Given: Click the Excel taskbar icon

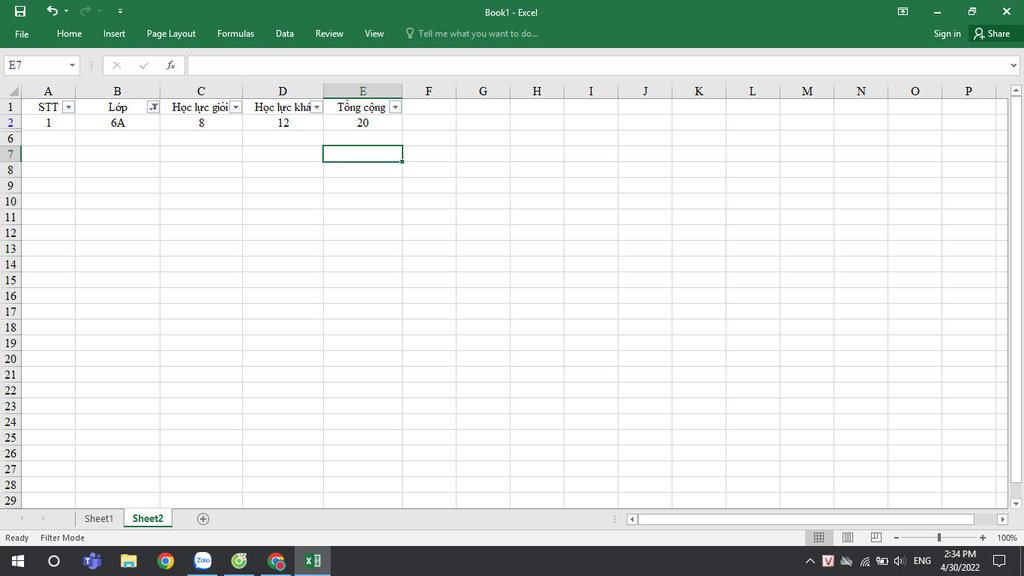Looking at the screenshot, I should coord(312,561).
